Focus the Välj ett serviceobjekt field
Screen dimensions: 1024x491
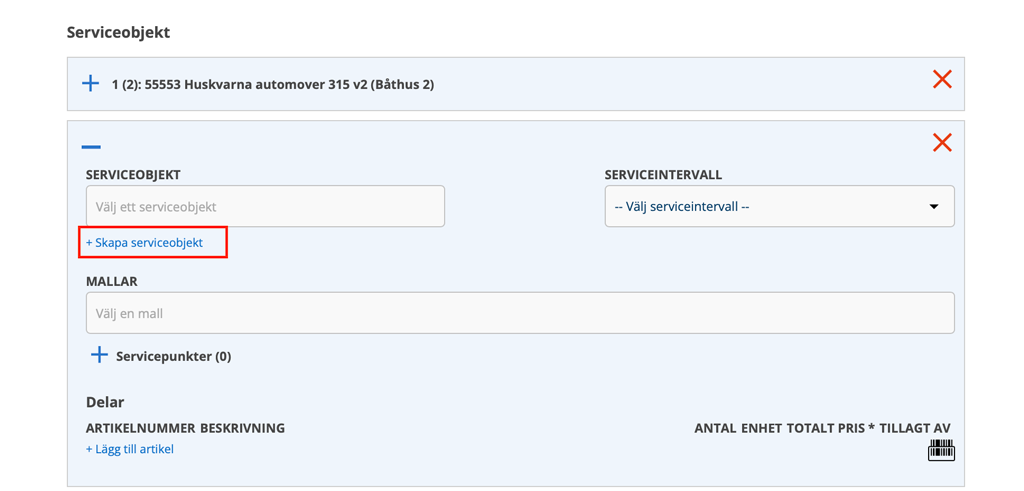[x=265, y=207]
